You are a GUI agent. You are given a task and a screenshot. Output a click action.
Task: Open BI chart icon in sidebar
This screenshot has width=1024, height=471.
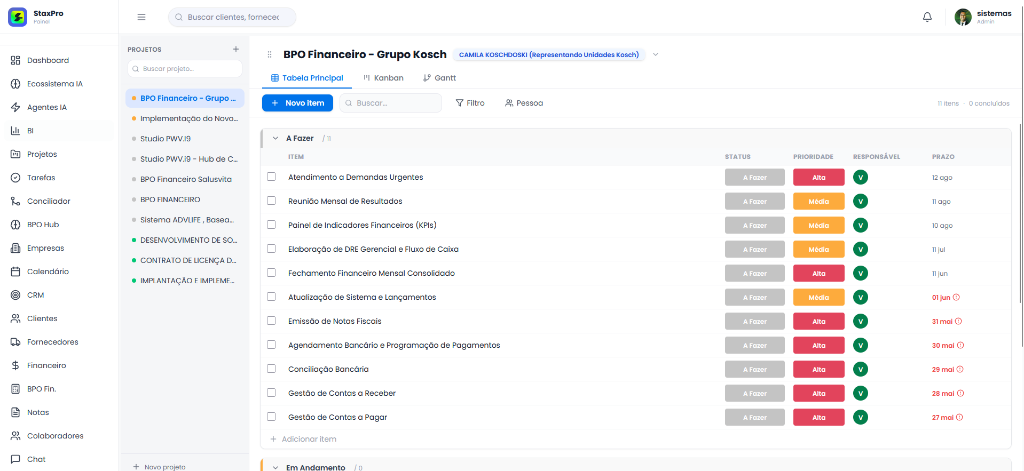pyautogui.click(x=16, y=131)
